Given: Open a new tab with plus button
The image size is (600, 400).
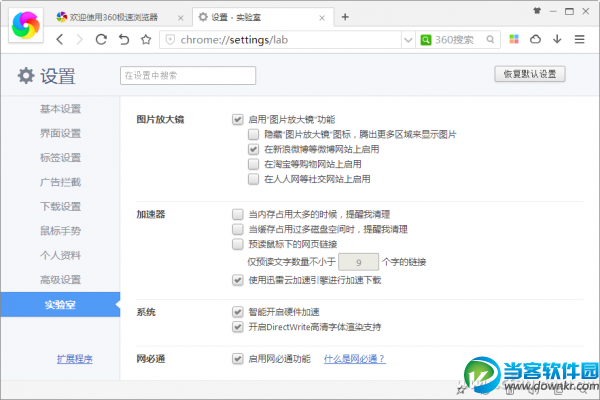Looking at the screenshot, I should coord(345,17).
